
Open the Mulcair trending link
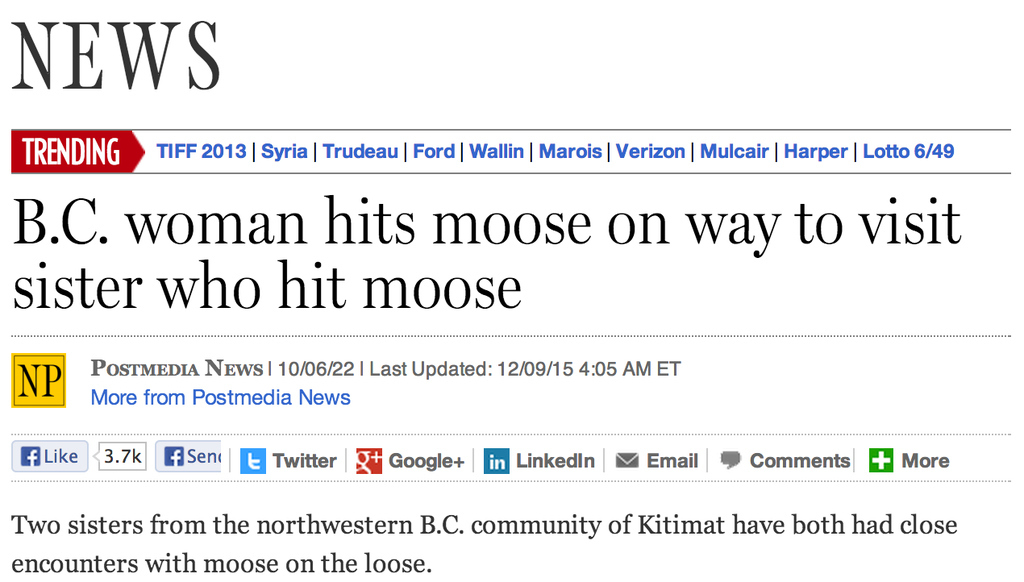click(x=734, y=152)
